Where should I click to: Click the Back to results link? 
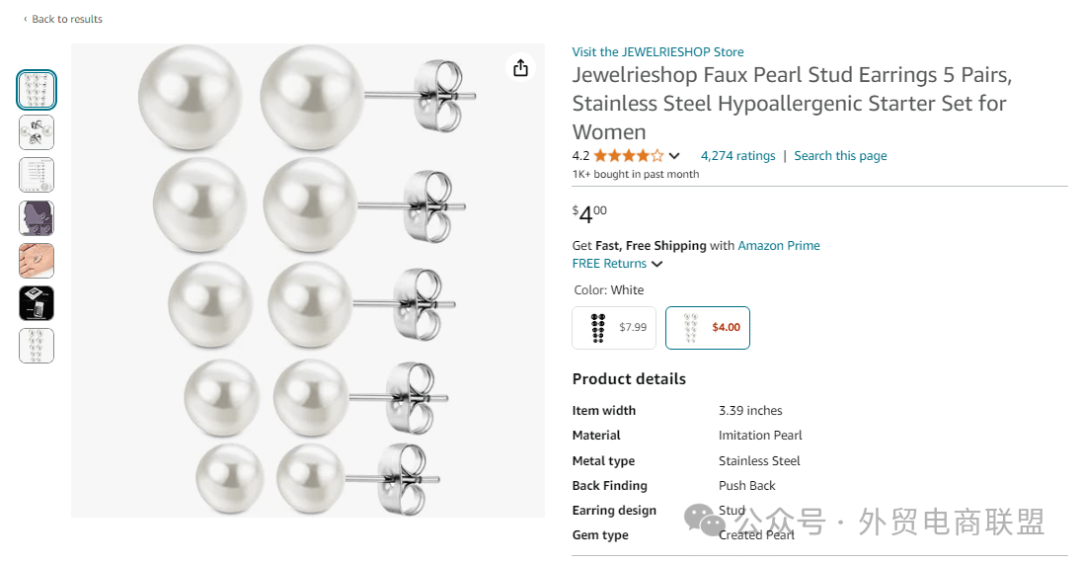tap(67, 19)
